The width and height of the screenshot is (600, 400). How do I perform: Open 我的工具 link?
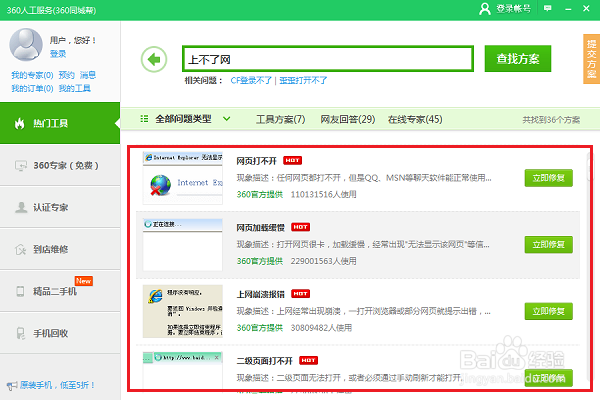click(x=74, y=88)
